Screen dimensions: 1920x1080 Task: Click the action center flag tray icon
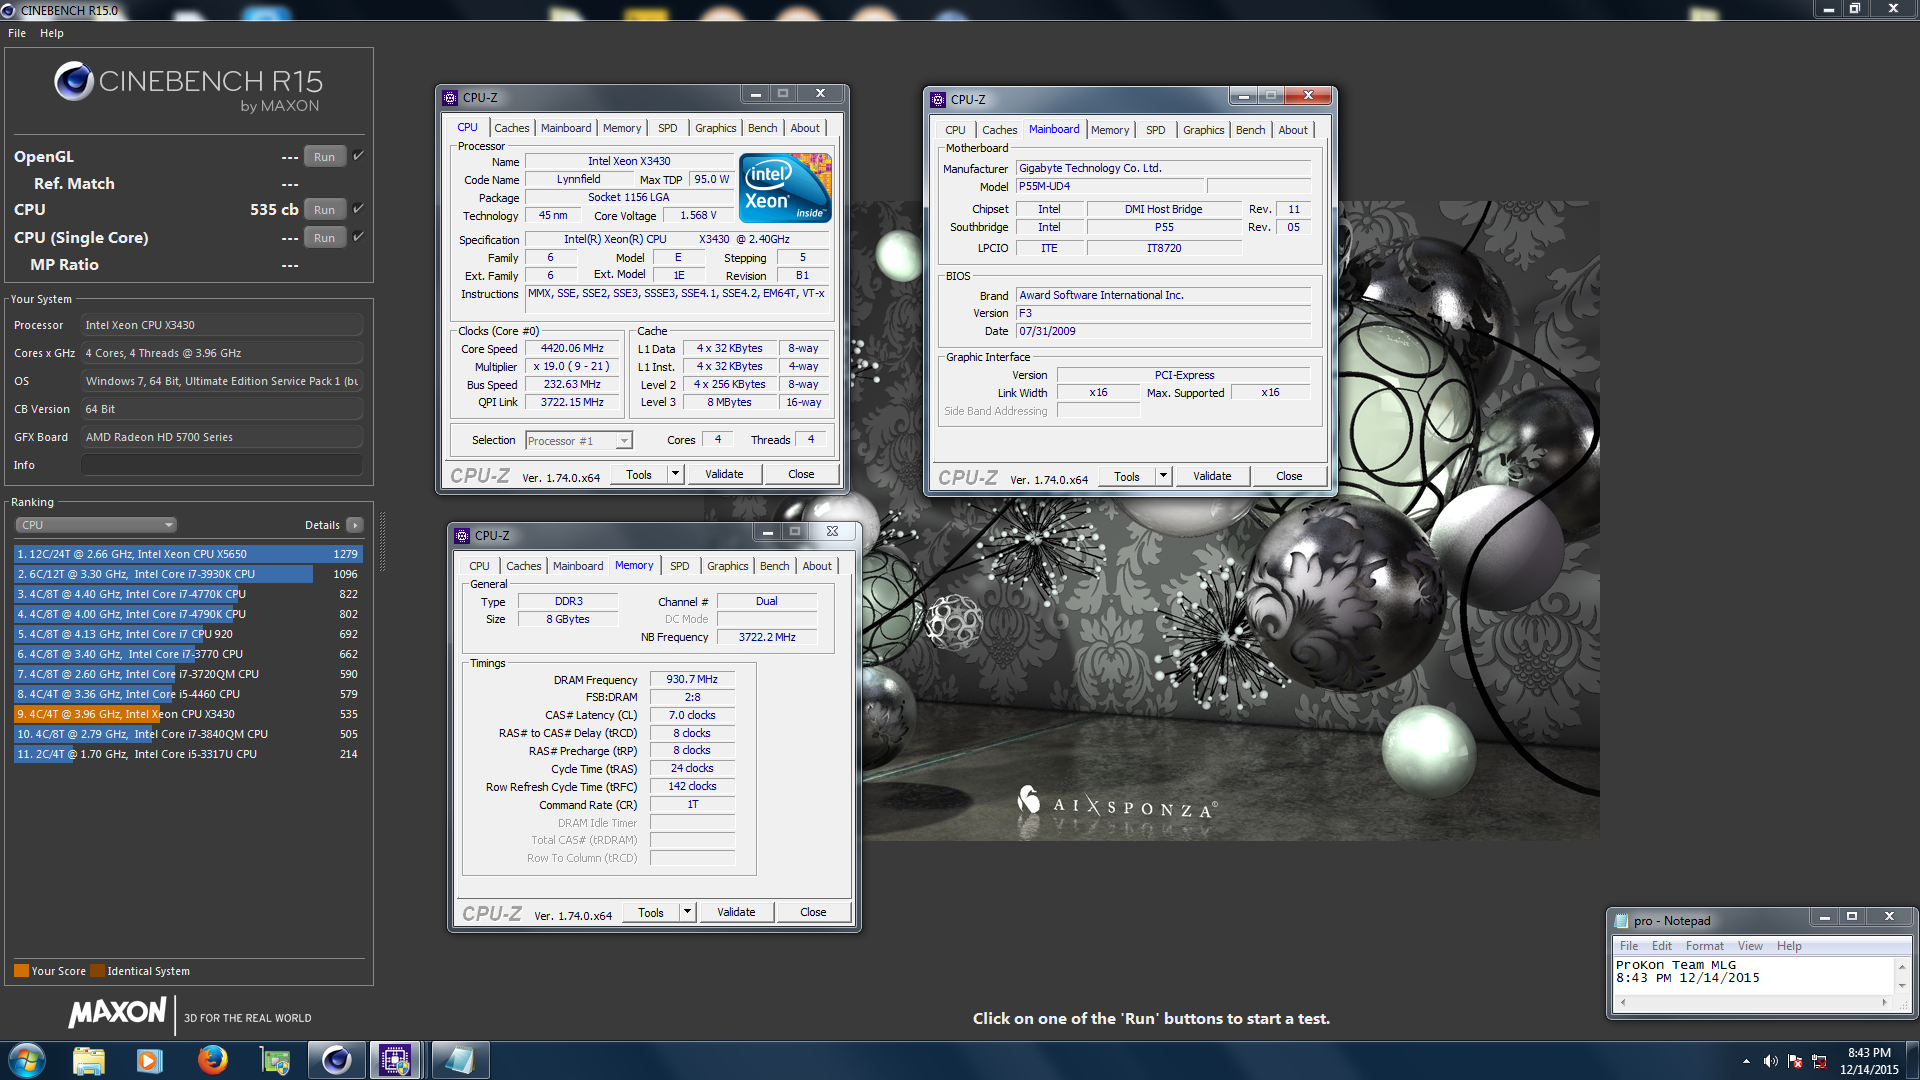1795,1061
